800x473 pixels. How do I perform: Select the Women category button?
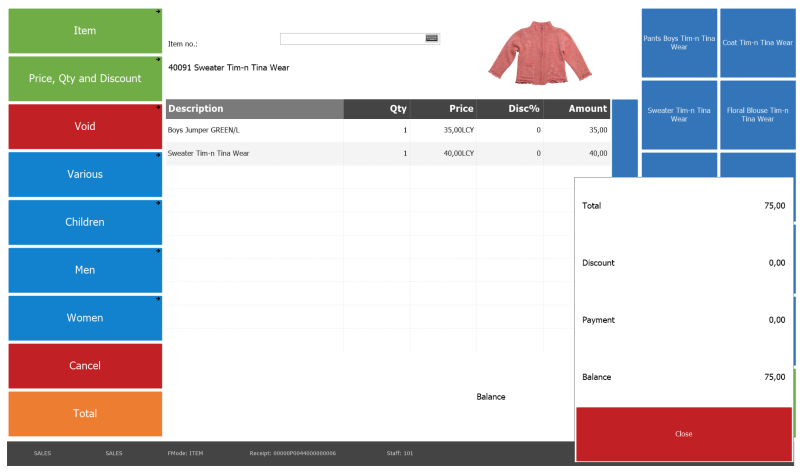point(85,318)
